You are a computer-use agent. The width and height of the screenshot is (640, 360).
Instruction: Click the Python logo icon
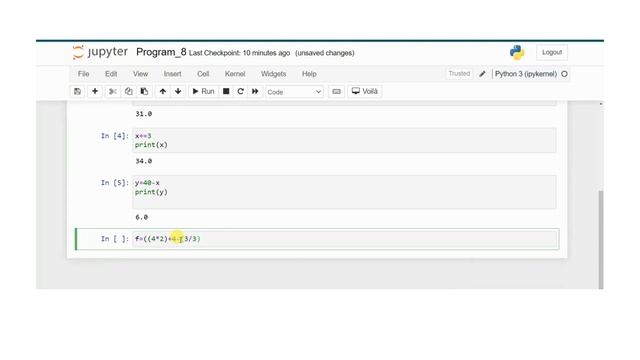click(x=517, y=52)
